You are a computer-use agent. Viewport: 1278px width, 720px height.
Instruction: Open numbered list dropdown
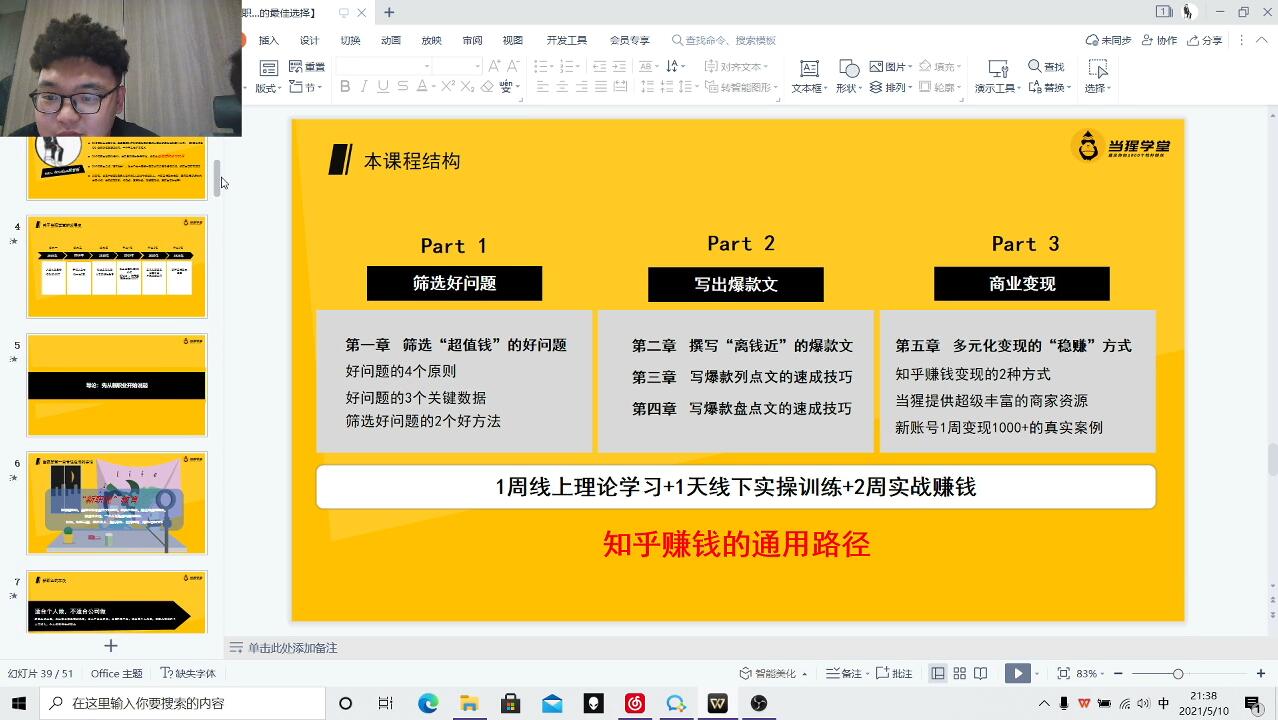coord(576,66)
